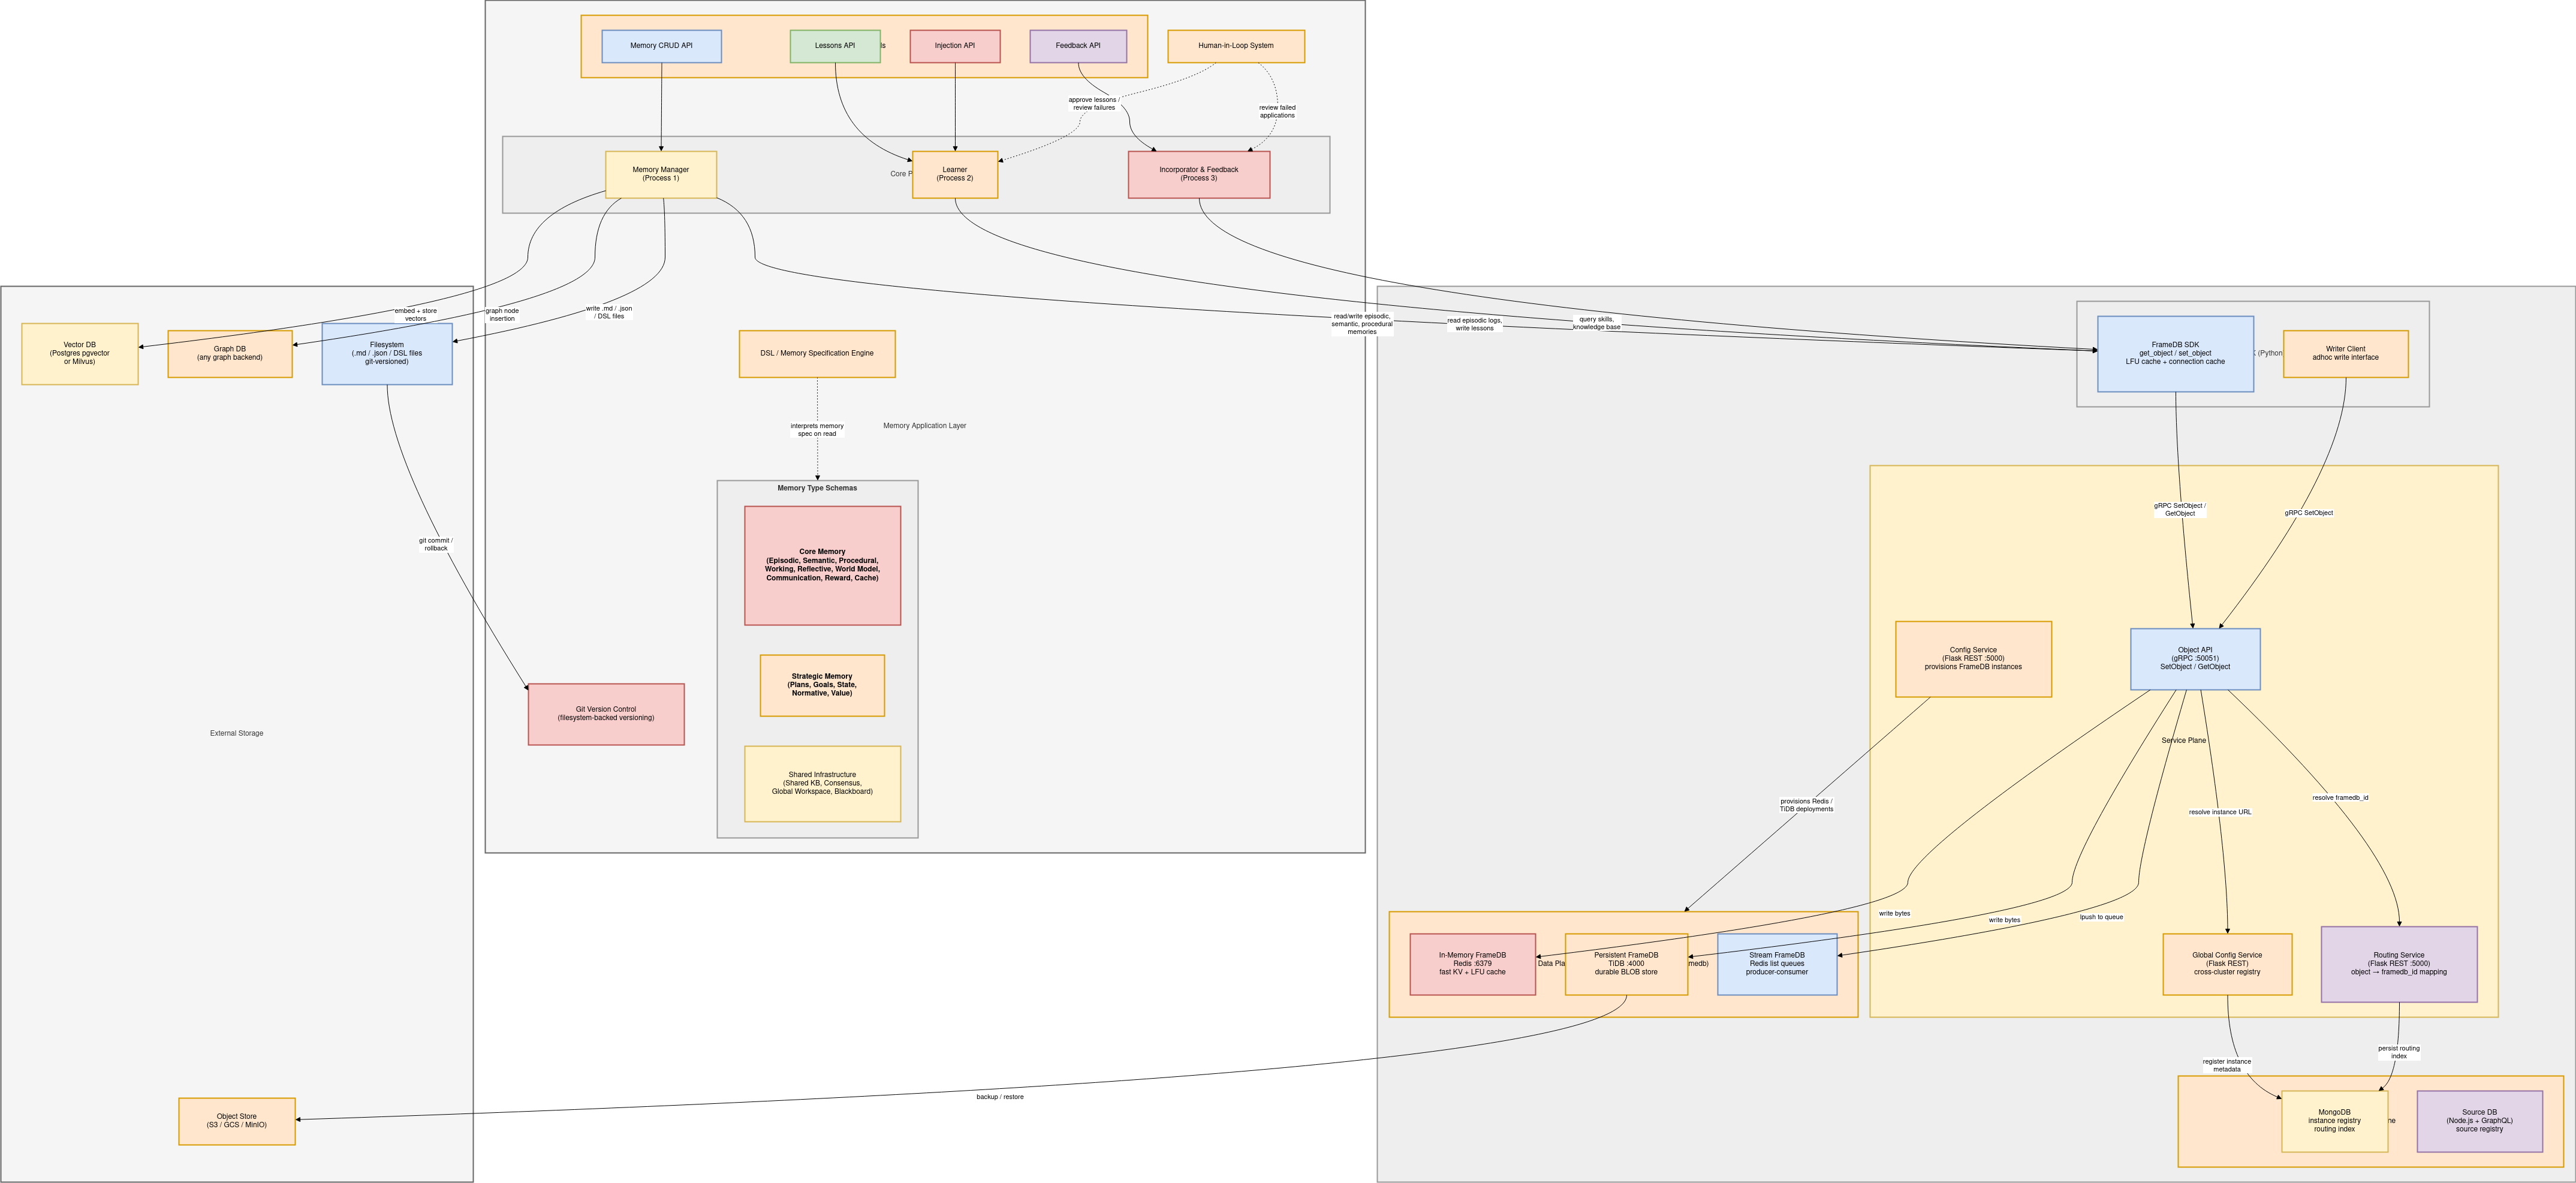Select the Shared Infrastructure node

[822, 783]
